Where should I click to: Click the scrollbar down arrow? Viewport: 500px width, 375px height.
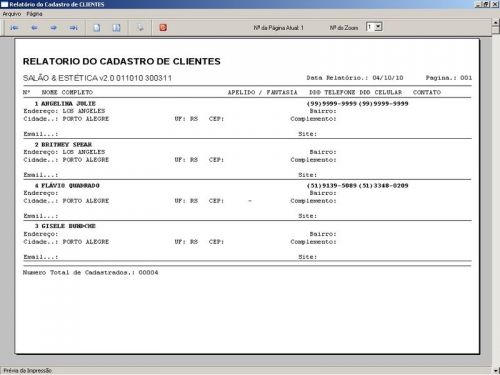pyautogui.click(x=496, y=370)
